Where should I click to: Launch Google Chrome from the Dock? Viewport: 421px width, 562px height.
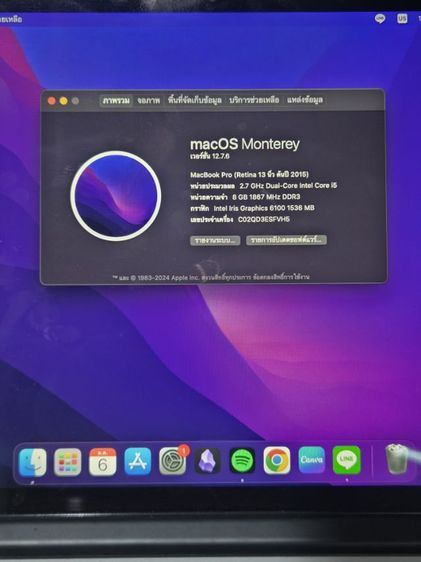tap(277, 460)
